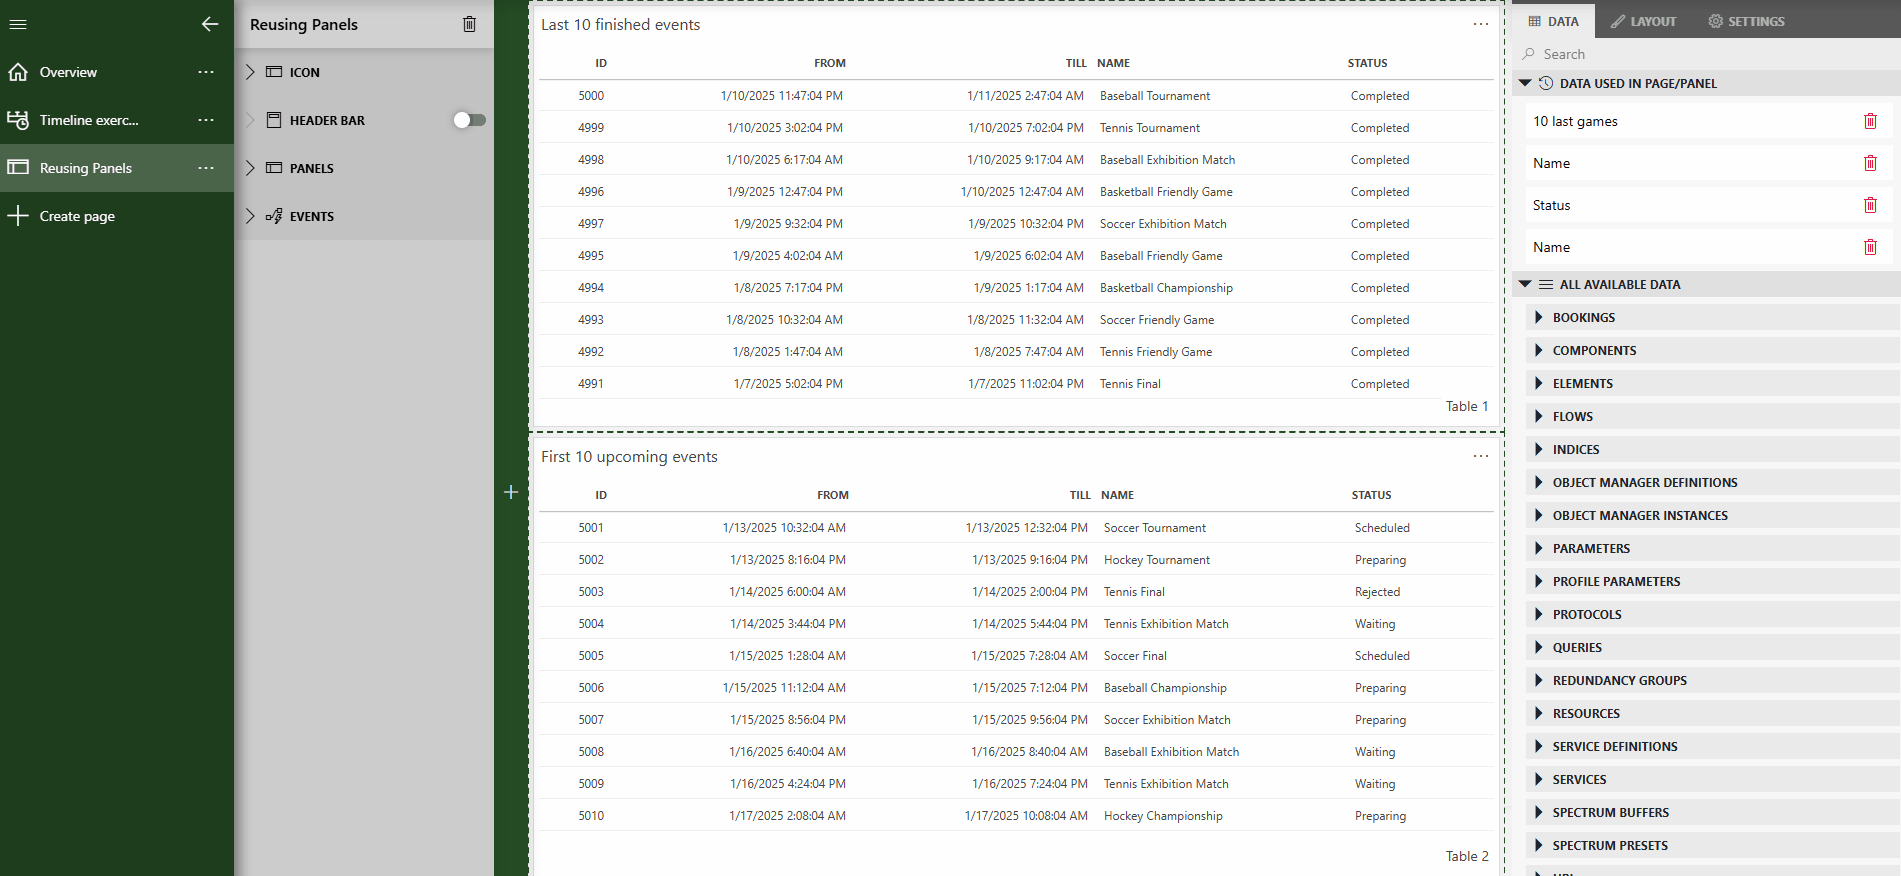This screenshot has height=876, width=1901.
Task: Collapse the Data Used in Page/Panel section
Action: tap(1525, 83)
